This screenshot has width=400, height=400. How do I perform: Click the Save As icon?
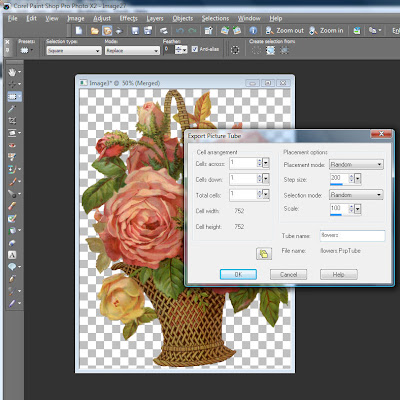coord(148,31)
